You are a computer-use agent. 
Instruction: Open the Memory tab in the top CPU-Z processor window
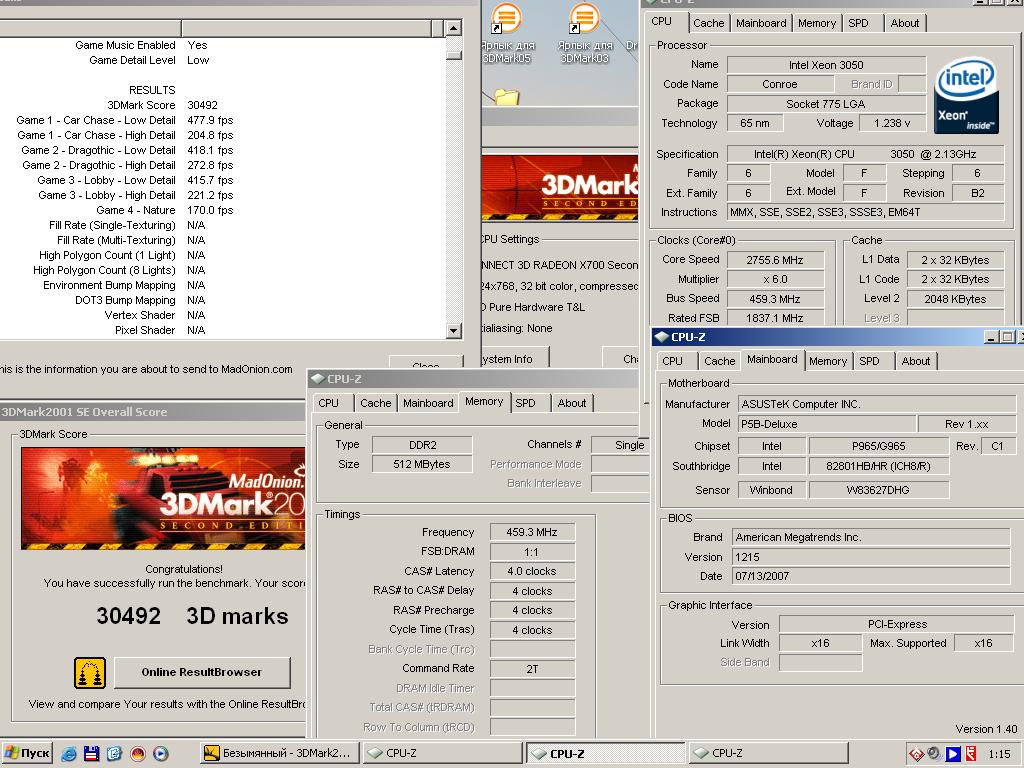[816, 23]
